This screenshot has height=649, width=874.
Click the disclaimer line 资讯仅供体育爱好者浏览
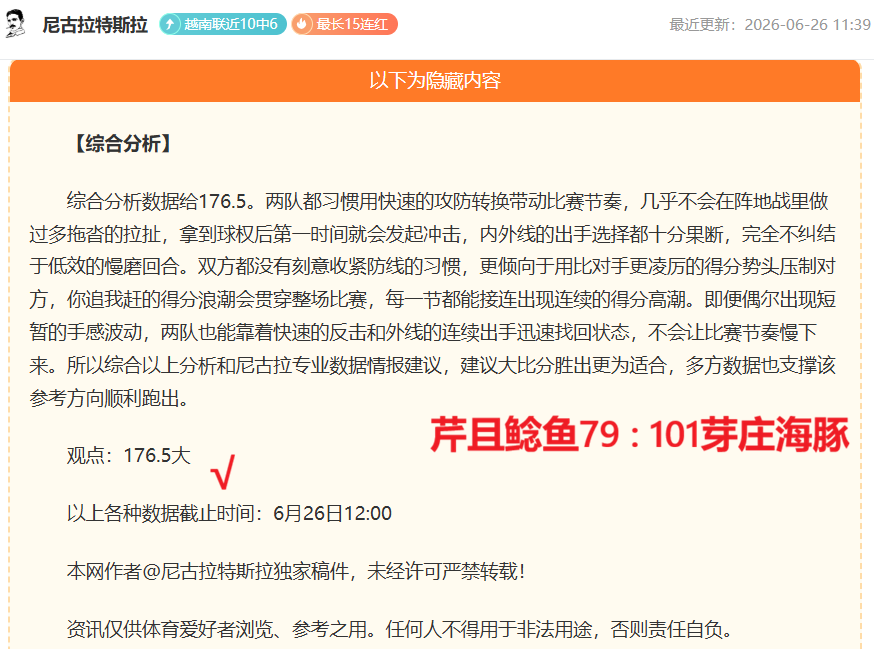pos(399,629)
